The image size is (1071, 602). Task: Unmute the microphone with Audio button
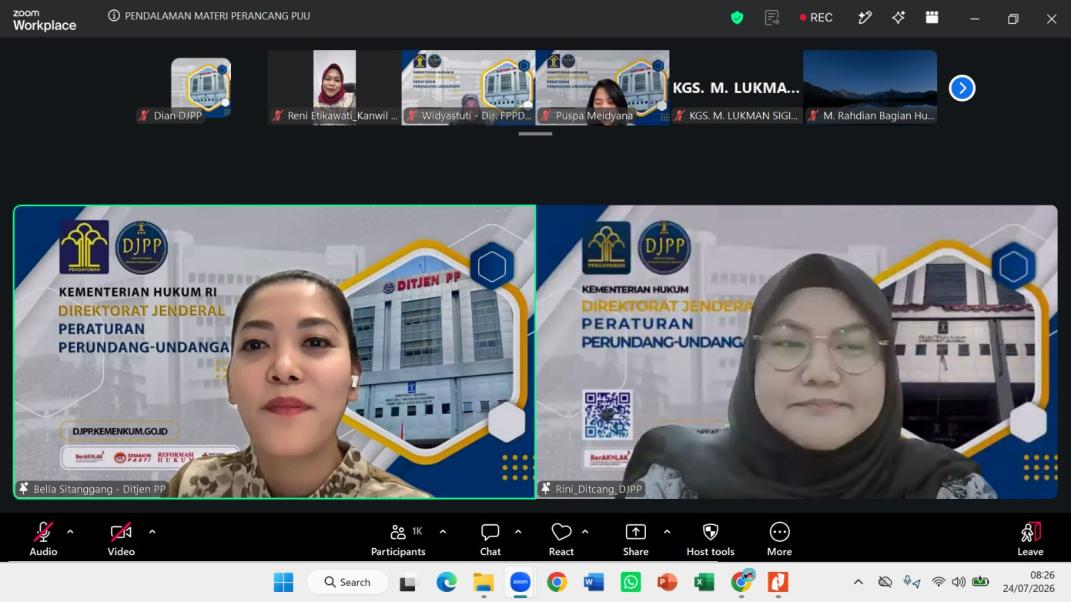43,538
